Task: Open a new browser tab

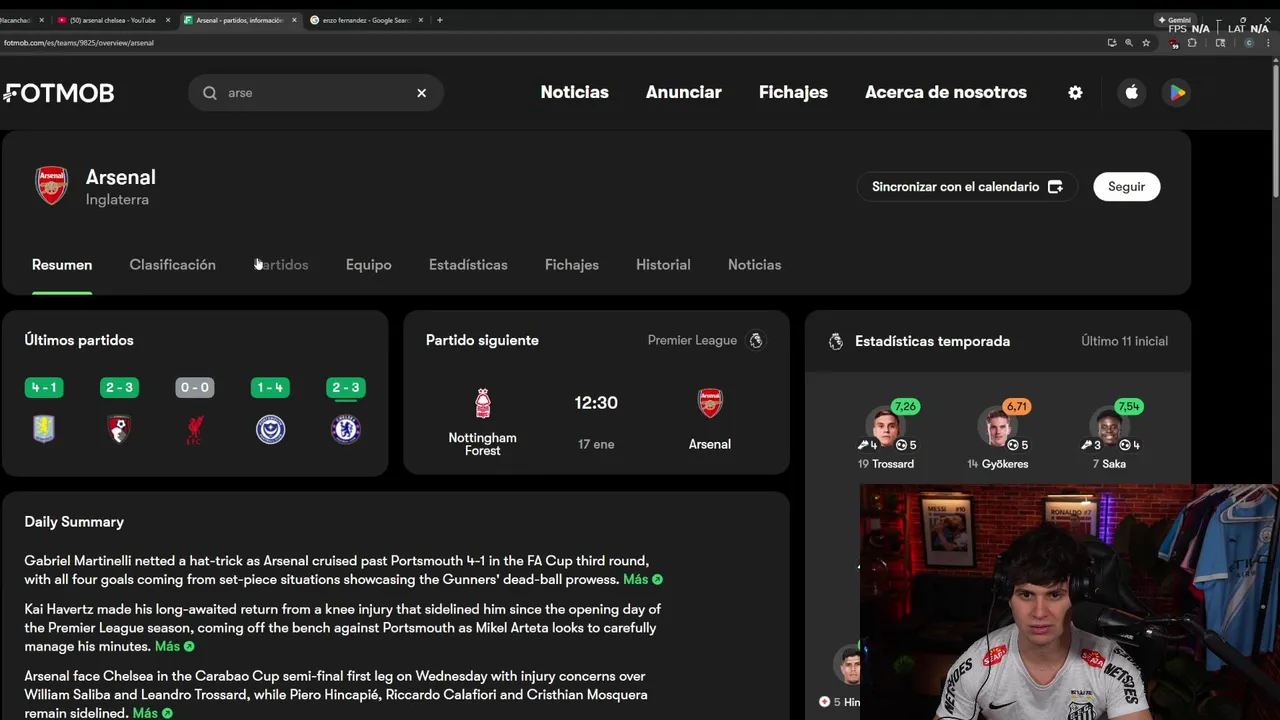Action: coord(440,20)
